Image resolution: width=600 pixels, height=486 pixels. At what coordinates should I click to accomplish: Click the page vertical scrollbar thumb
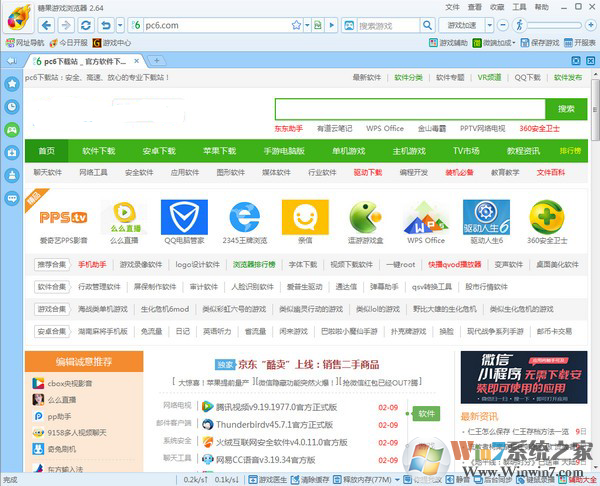click(595, 111)
